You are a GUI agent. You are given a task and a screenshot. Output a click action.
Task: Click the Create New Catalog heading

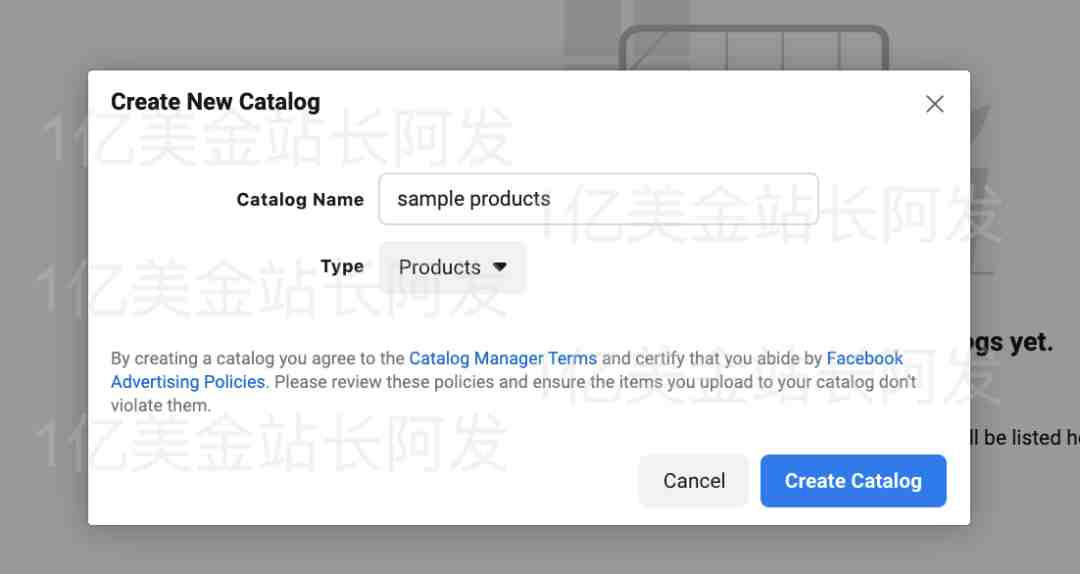[216, 102]
